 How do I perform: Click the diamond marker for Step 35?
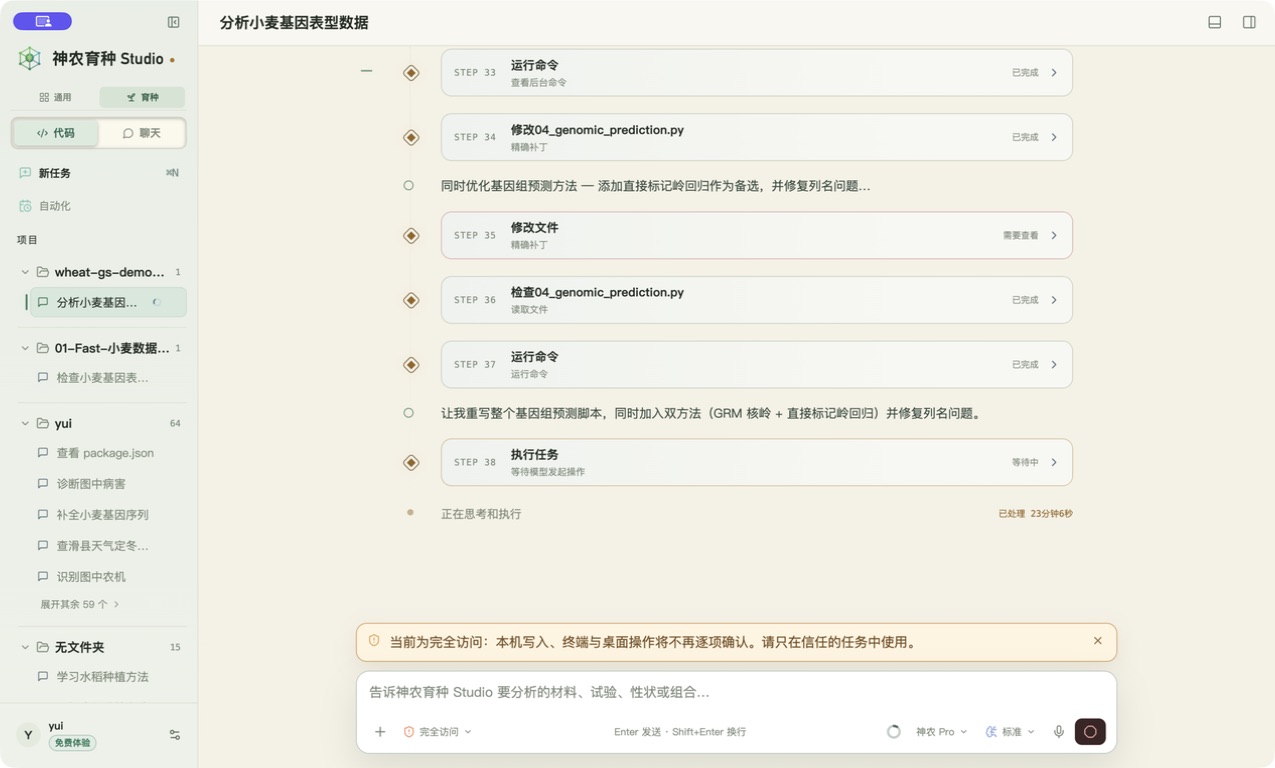point(411,236)
